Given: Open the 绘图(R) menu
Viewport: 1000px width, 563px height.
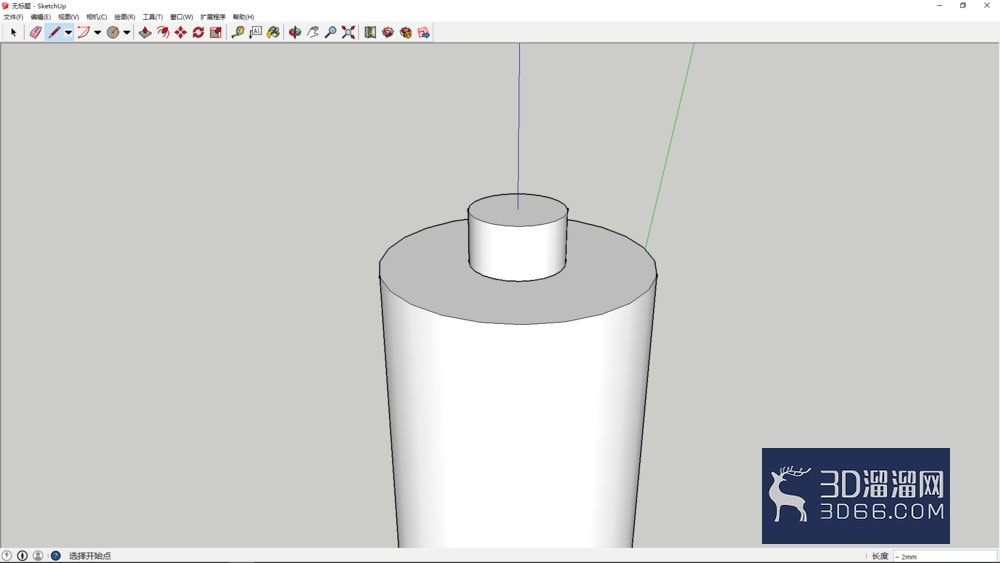Looking at the screenshot, I should pos(125,17).
